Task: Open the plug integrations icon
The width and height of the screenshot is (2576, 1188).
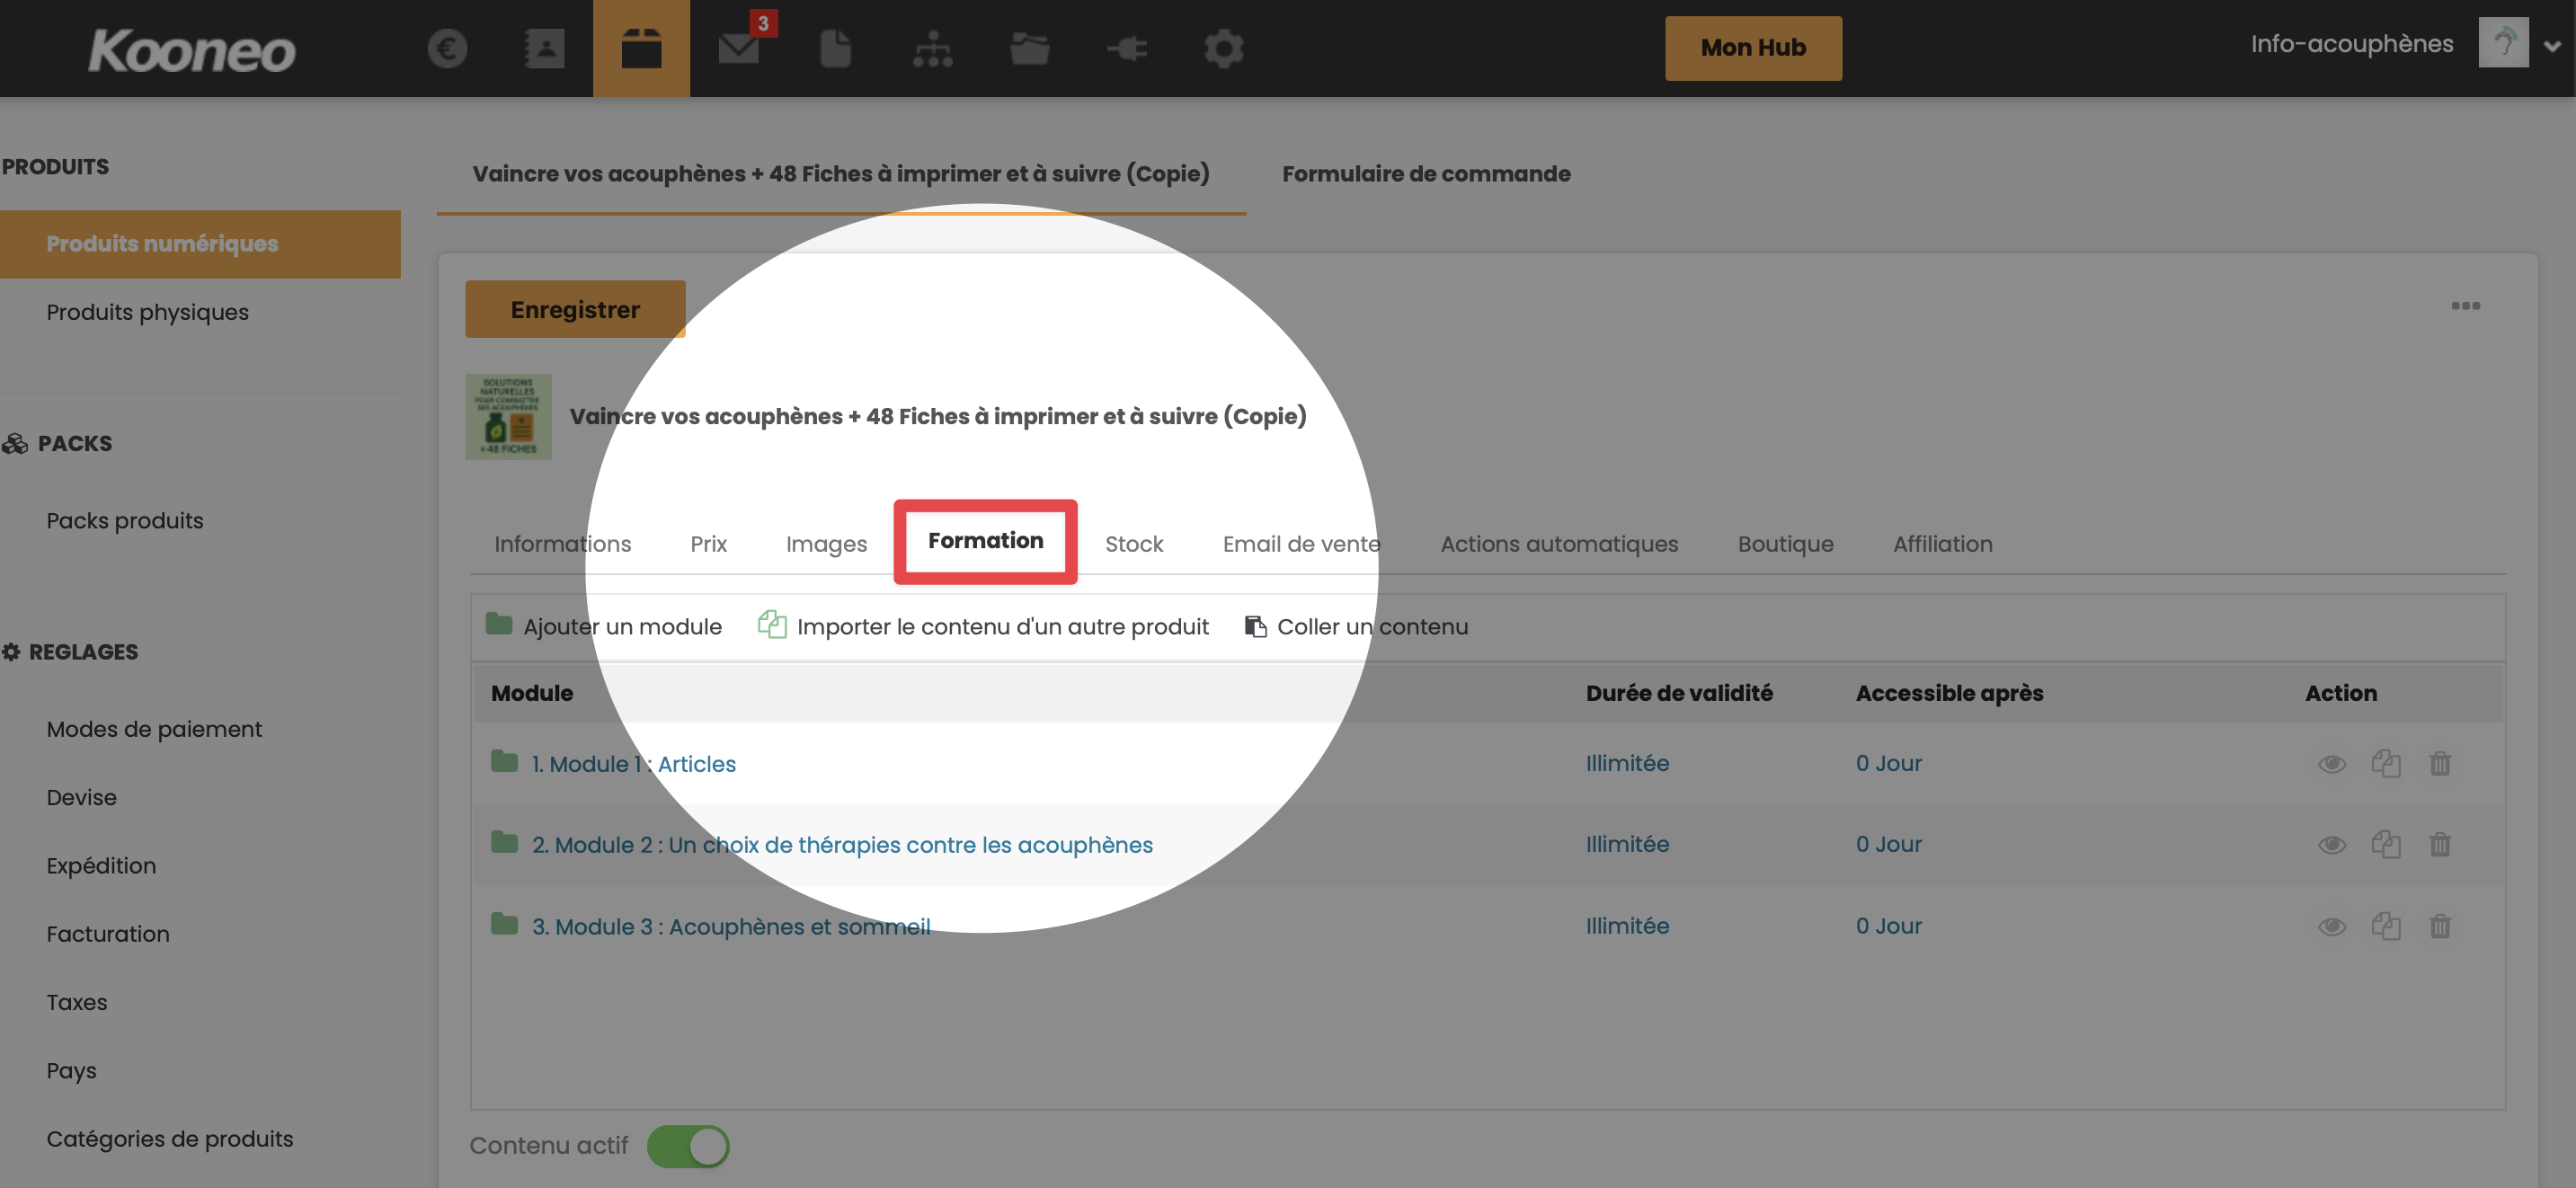Action: [x=1127, y=48]
